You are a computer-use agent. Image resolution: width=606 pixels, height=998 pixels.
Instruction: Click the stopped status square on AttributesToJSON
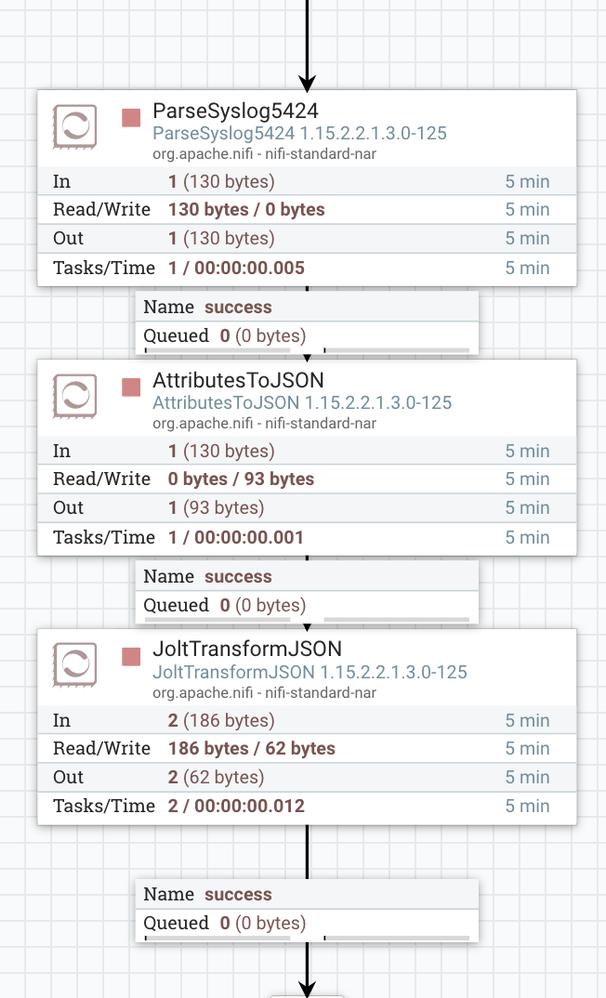click(x=131, y=387)
